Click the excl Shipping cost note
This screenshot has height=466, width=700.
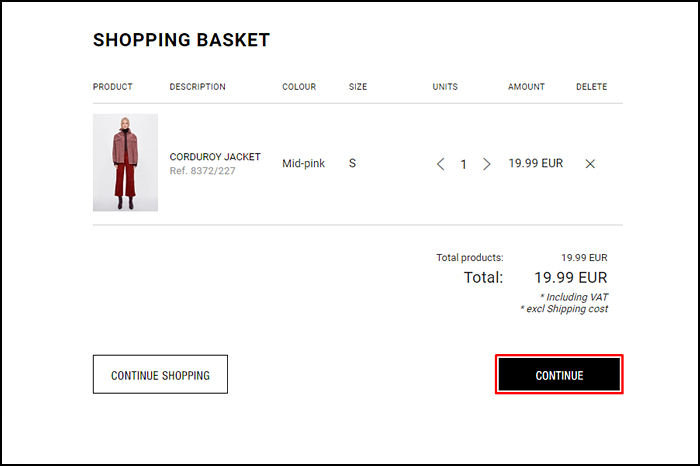coord(564,309)
